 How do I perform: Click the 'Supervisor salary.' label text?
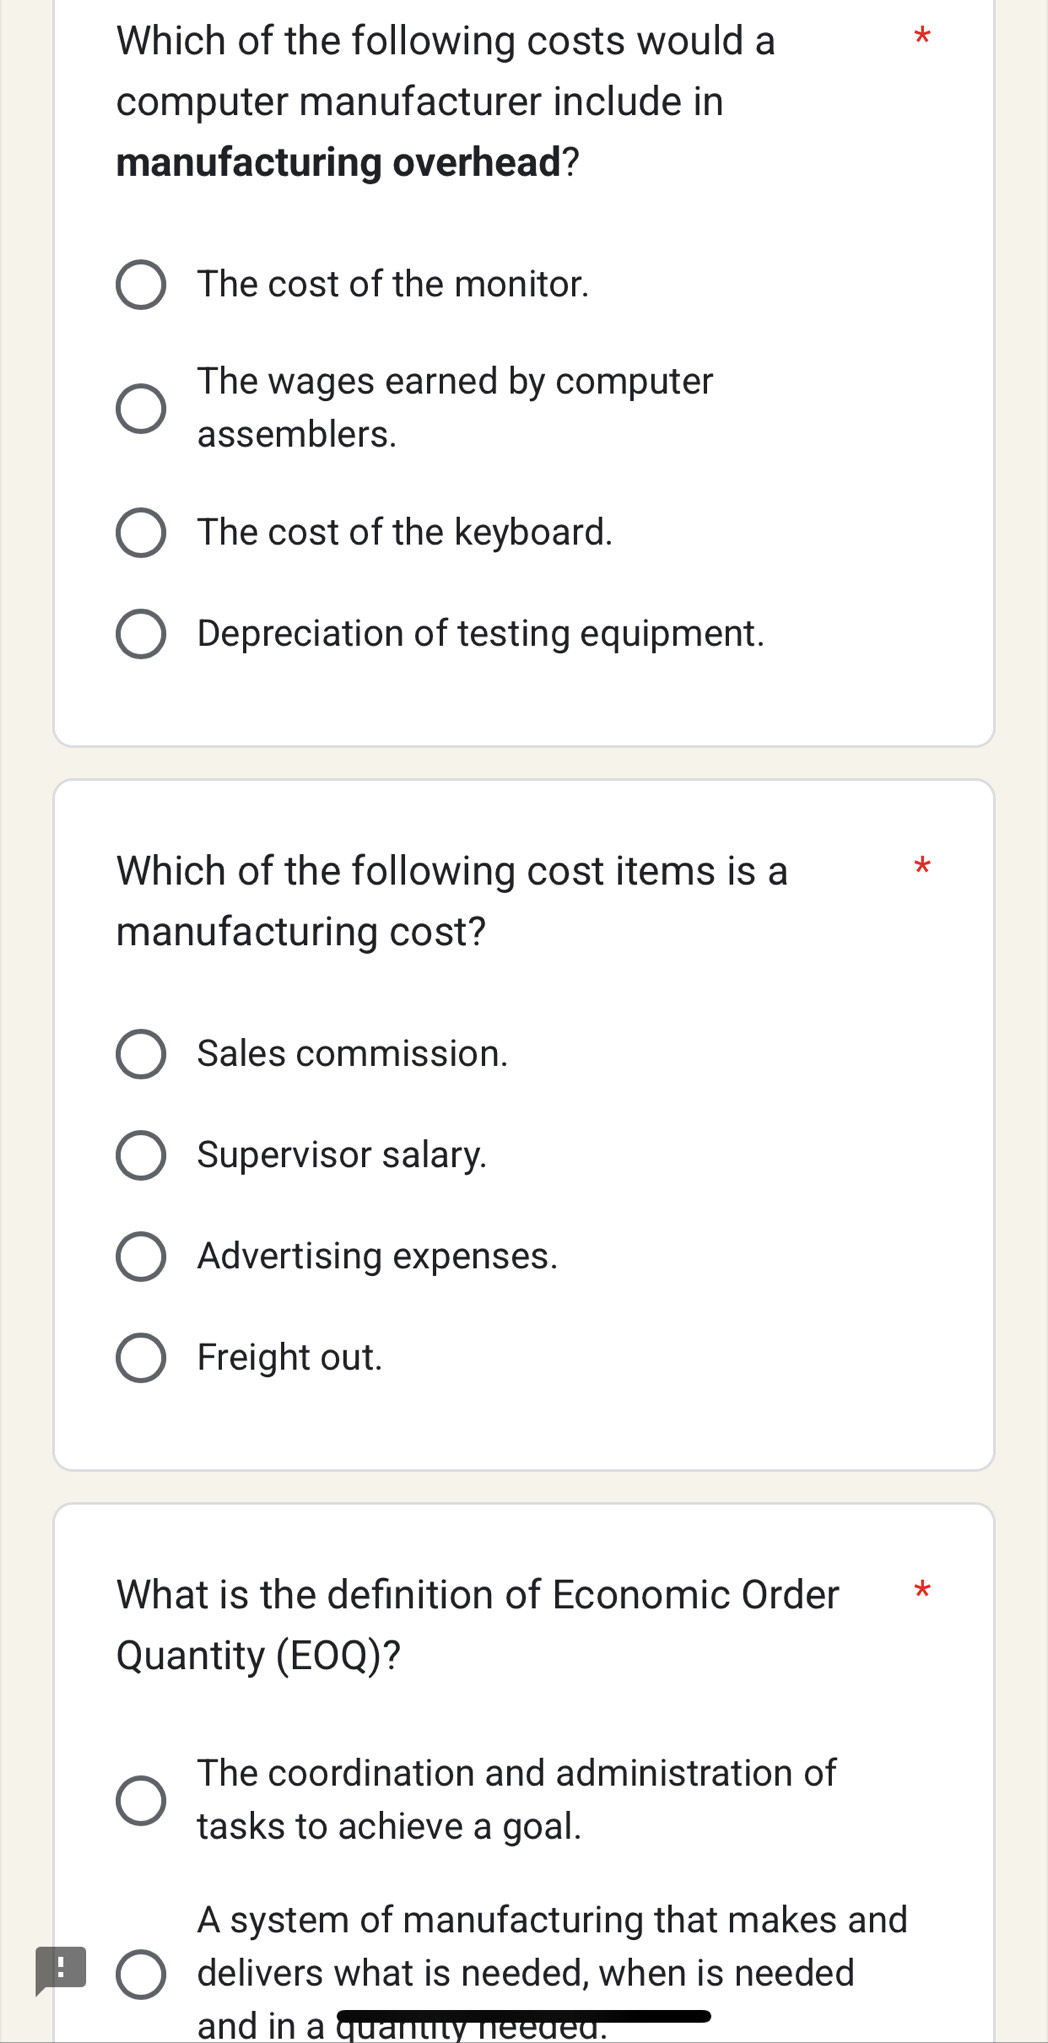coord(342,1155)
